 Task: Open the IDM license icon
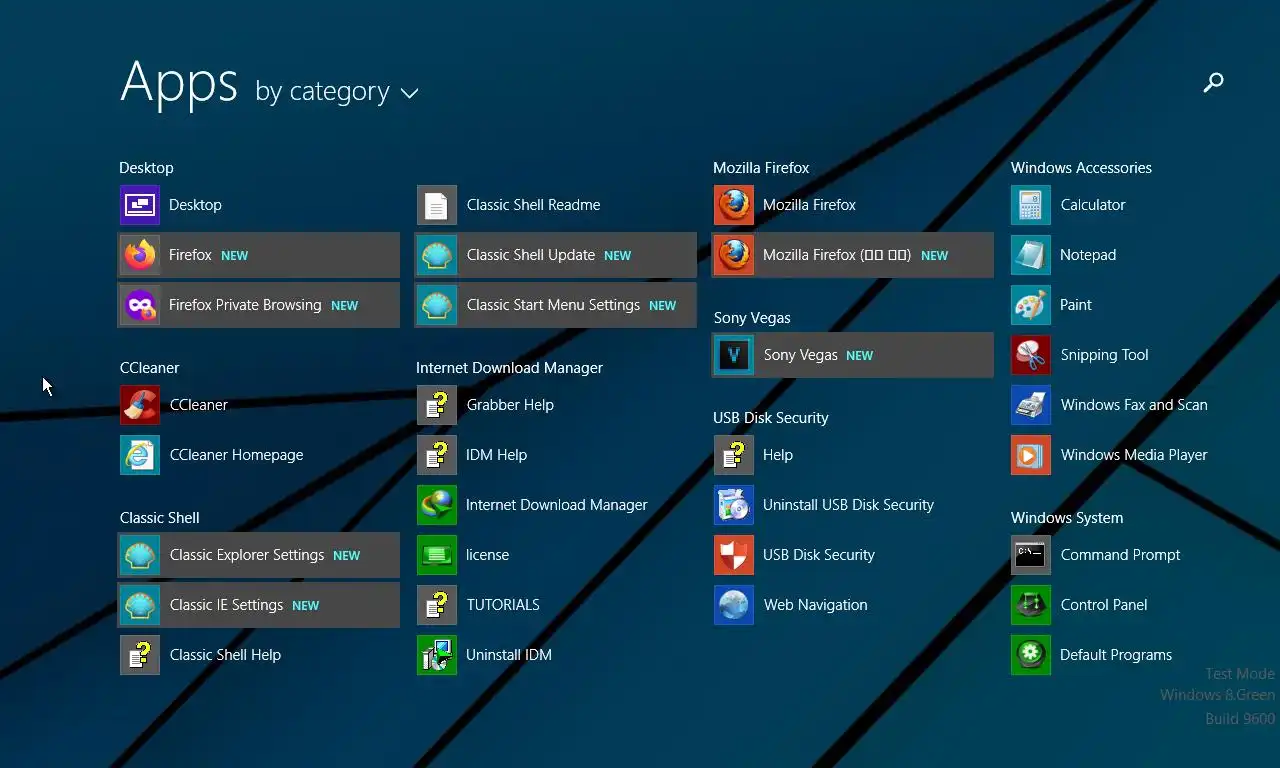coord(437,555)
